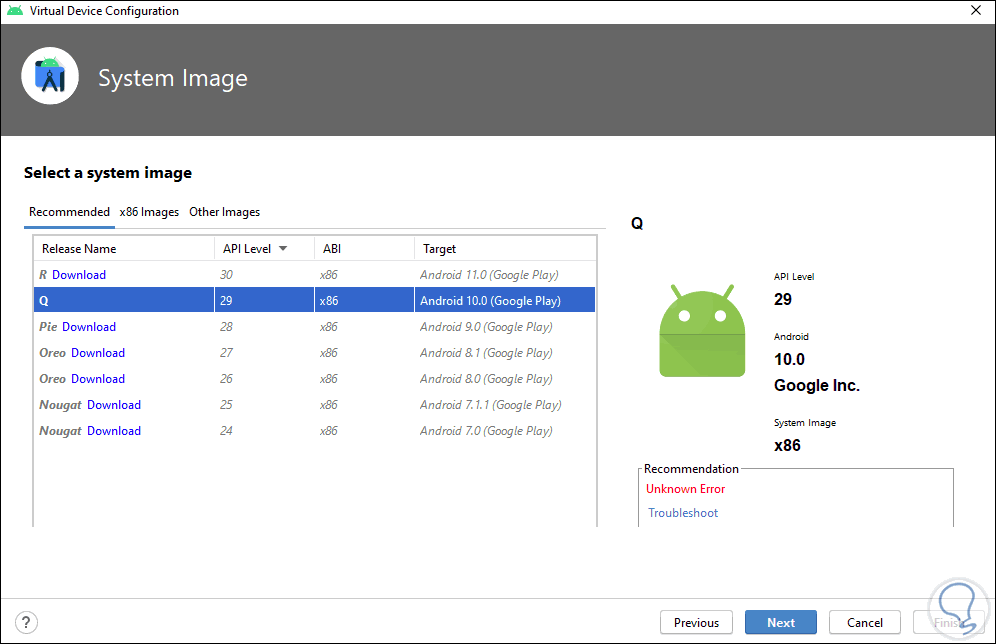
Task: Select the Recommended tab
Action: pos(69,212)
